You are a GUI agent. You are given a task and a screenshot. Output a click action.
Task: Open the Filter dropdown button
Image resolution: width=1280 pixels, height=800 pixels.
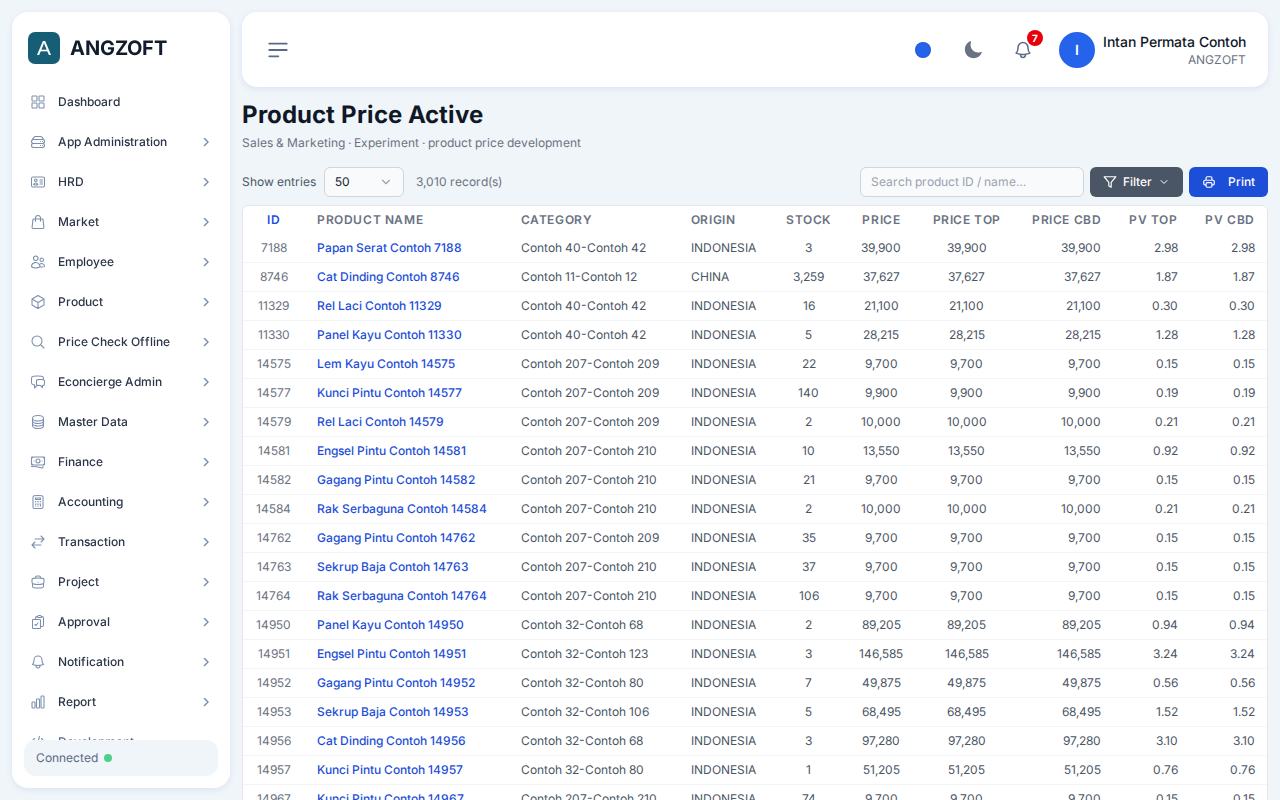(1136, 182)
